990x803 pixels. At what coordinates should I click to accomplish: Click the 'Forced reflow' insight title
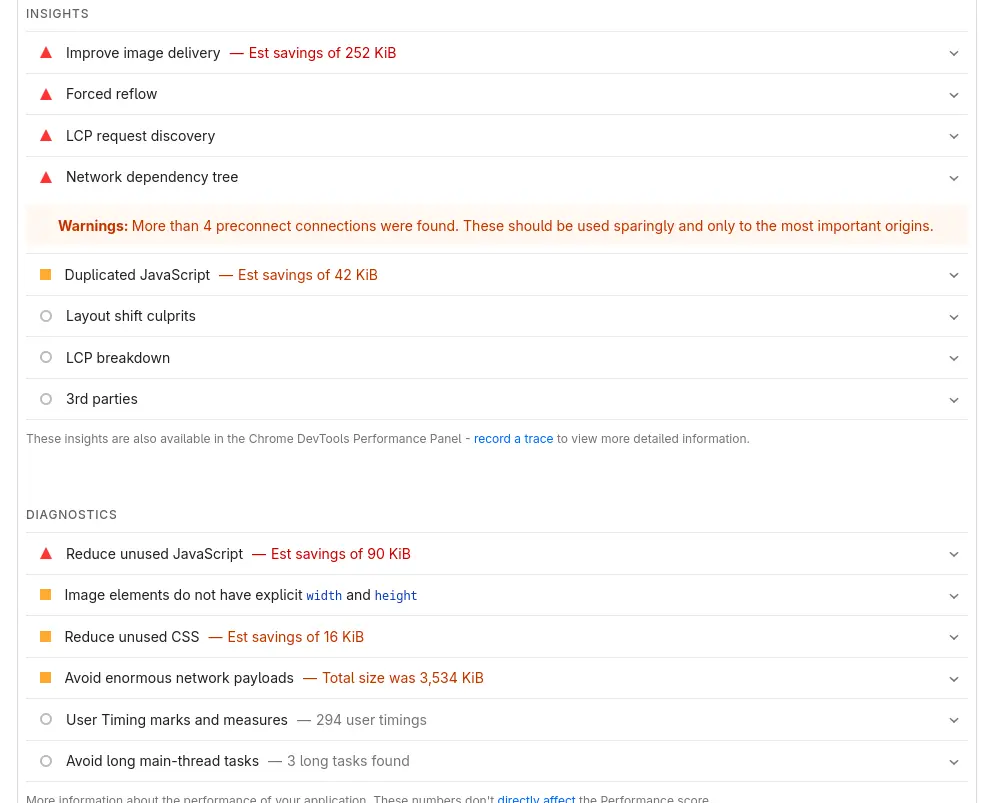112,94
